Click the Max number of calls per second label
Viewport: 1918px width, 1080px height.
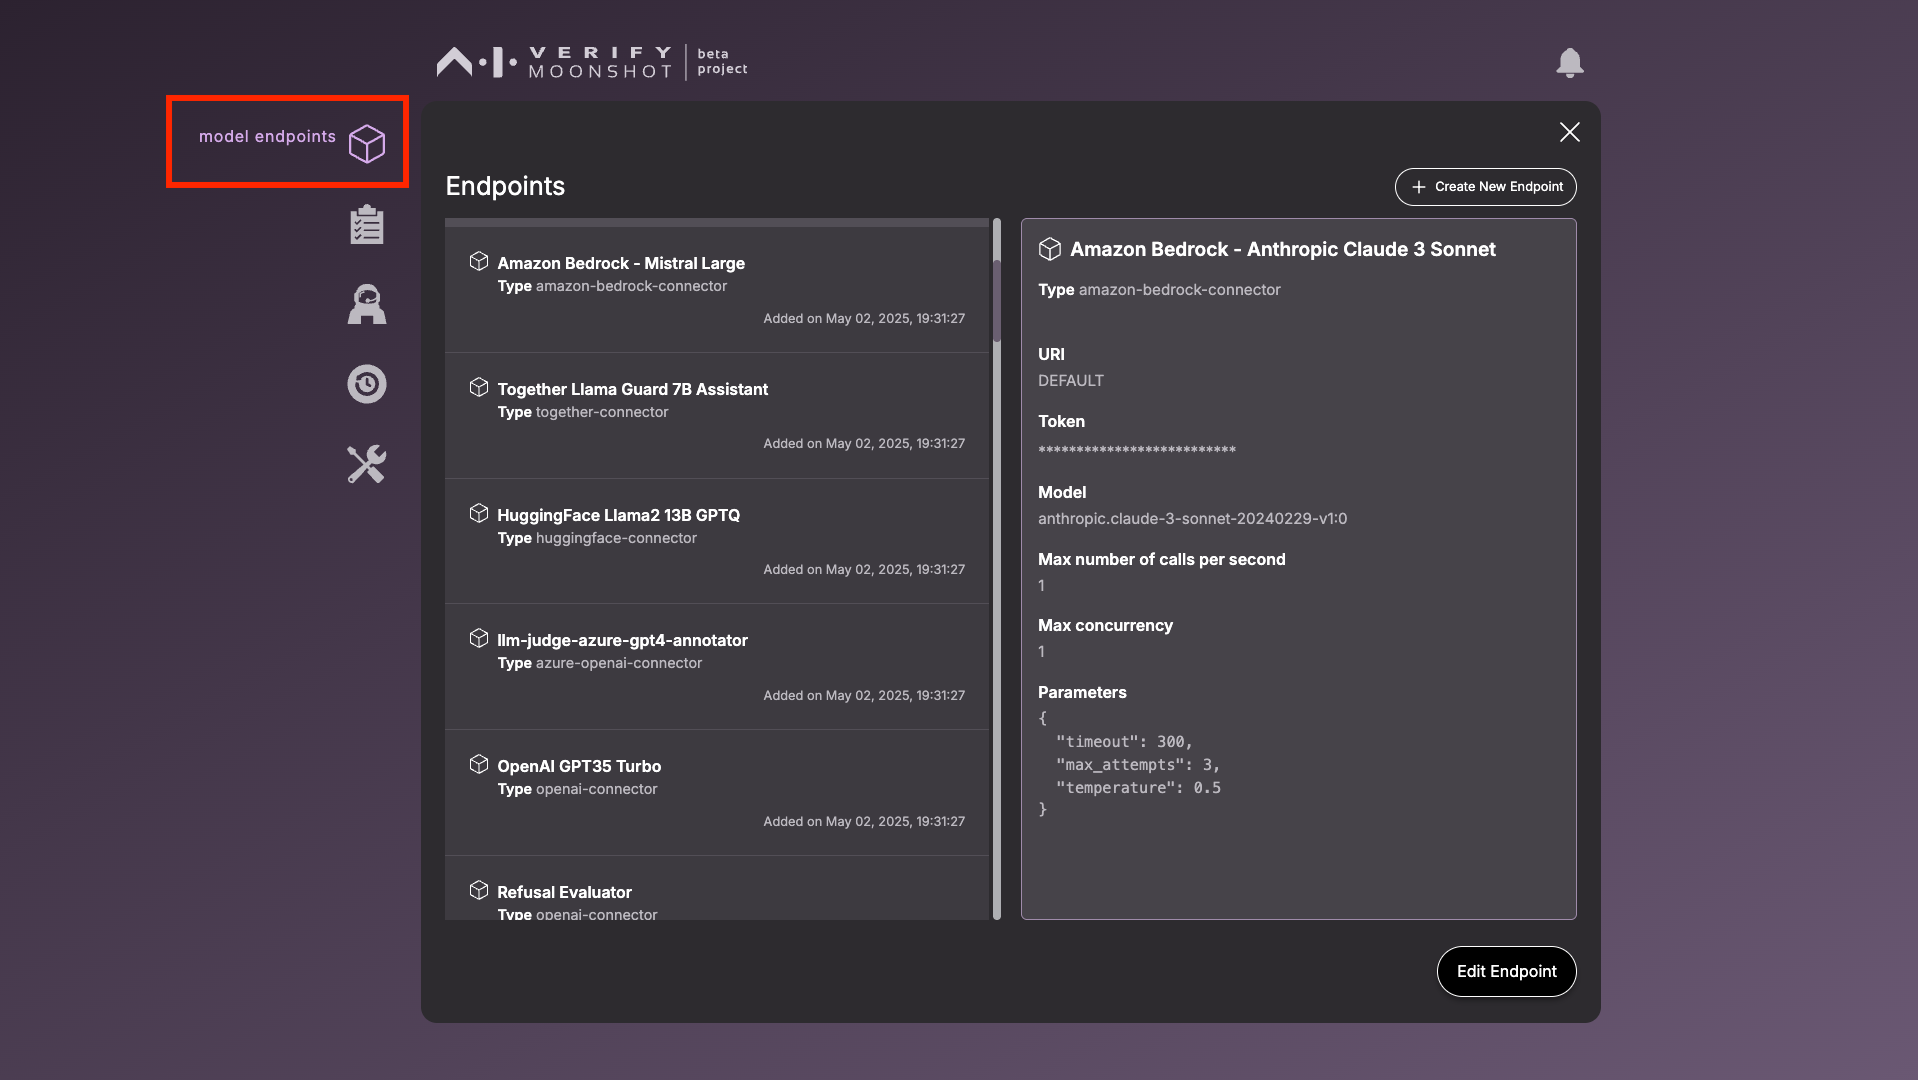(x=1162, y=560)
